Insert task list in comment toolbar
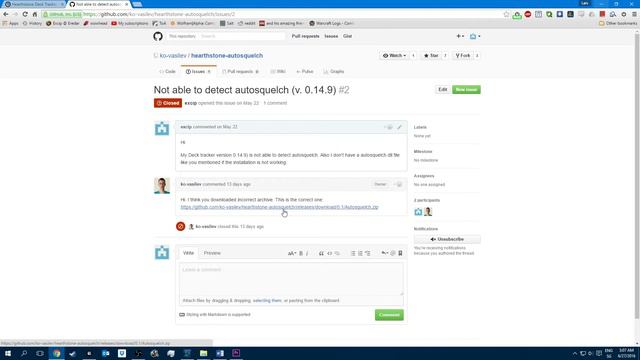The image size is (640, 360). click(x=368, y=253)
